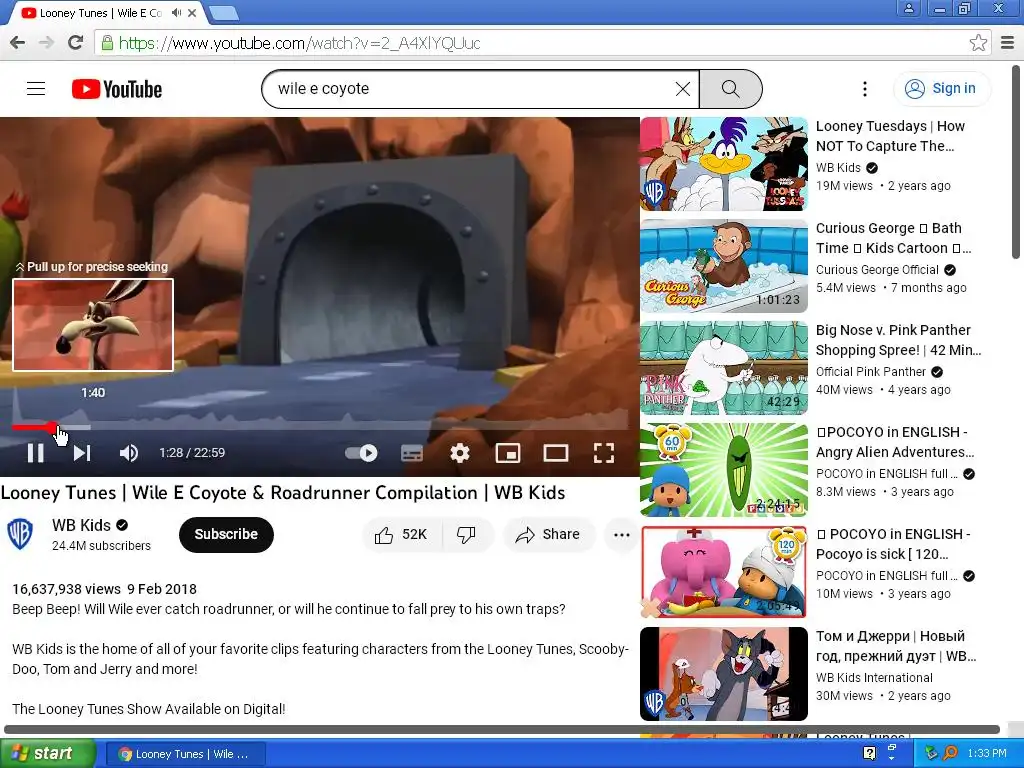Pause the video with the pause button

(35, 453)
